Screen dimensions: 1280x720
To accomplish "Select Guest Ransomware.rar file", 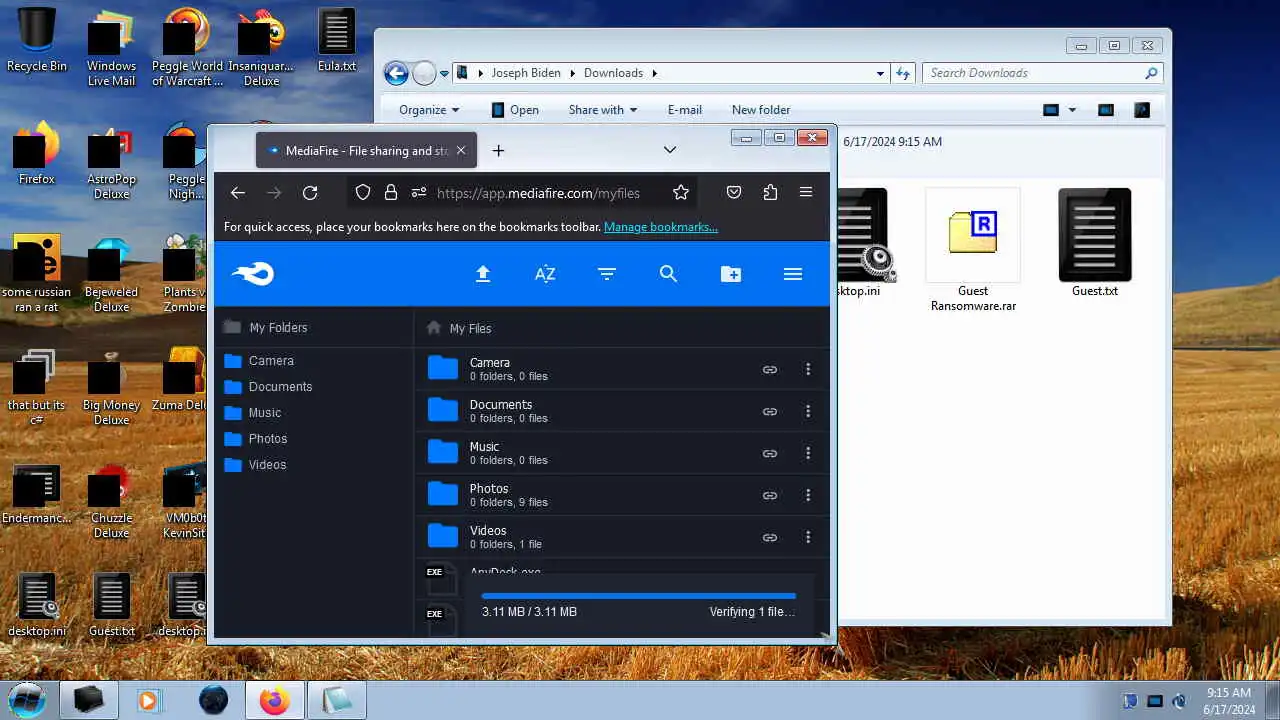I will [973, 250].
